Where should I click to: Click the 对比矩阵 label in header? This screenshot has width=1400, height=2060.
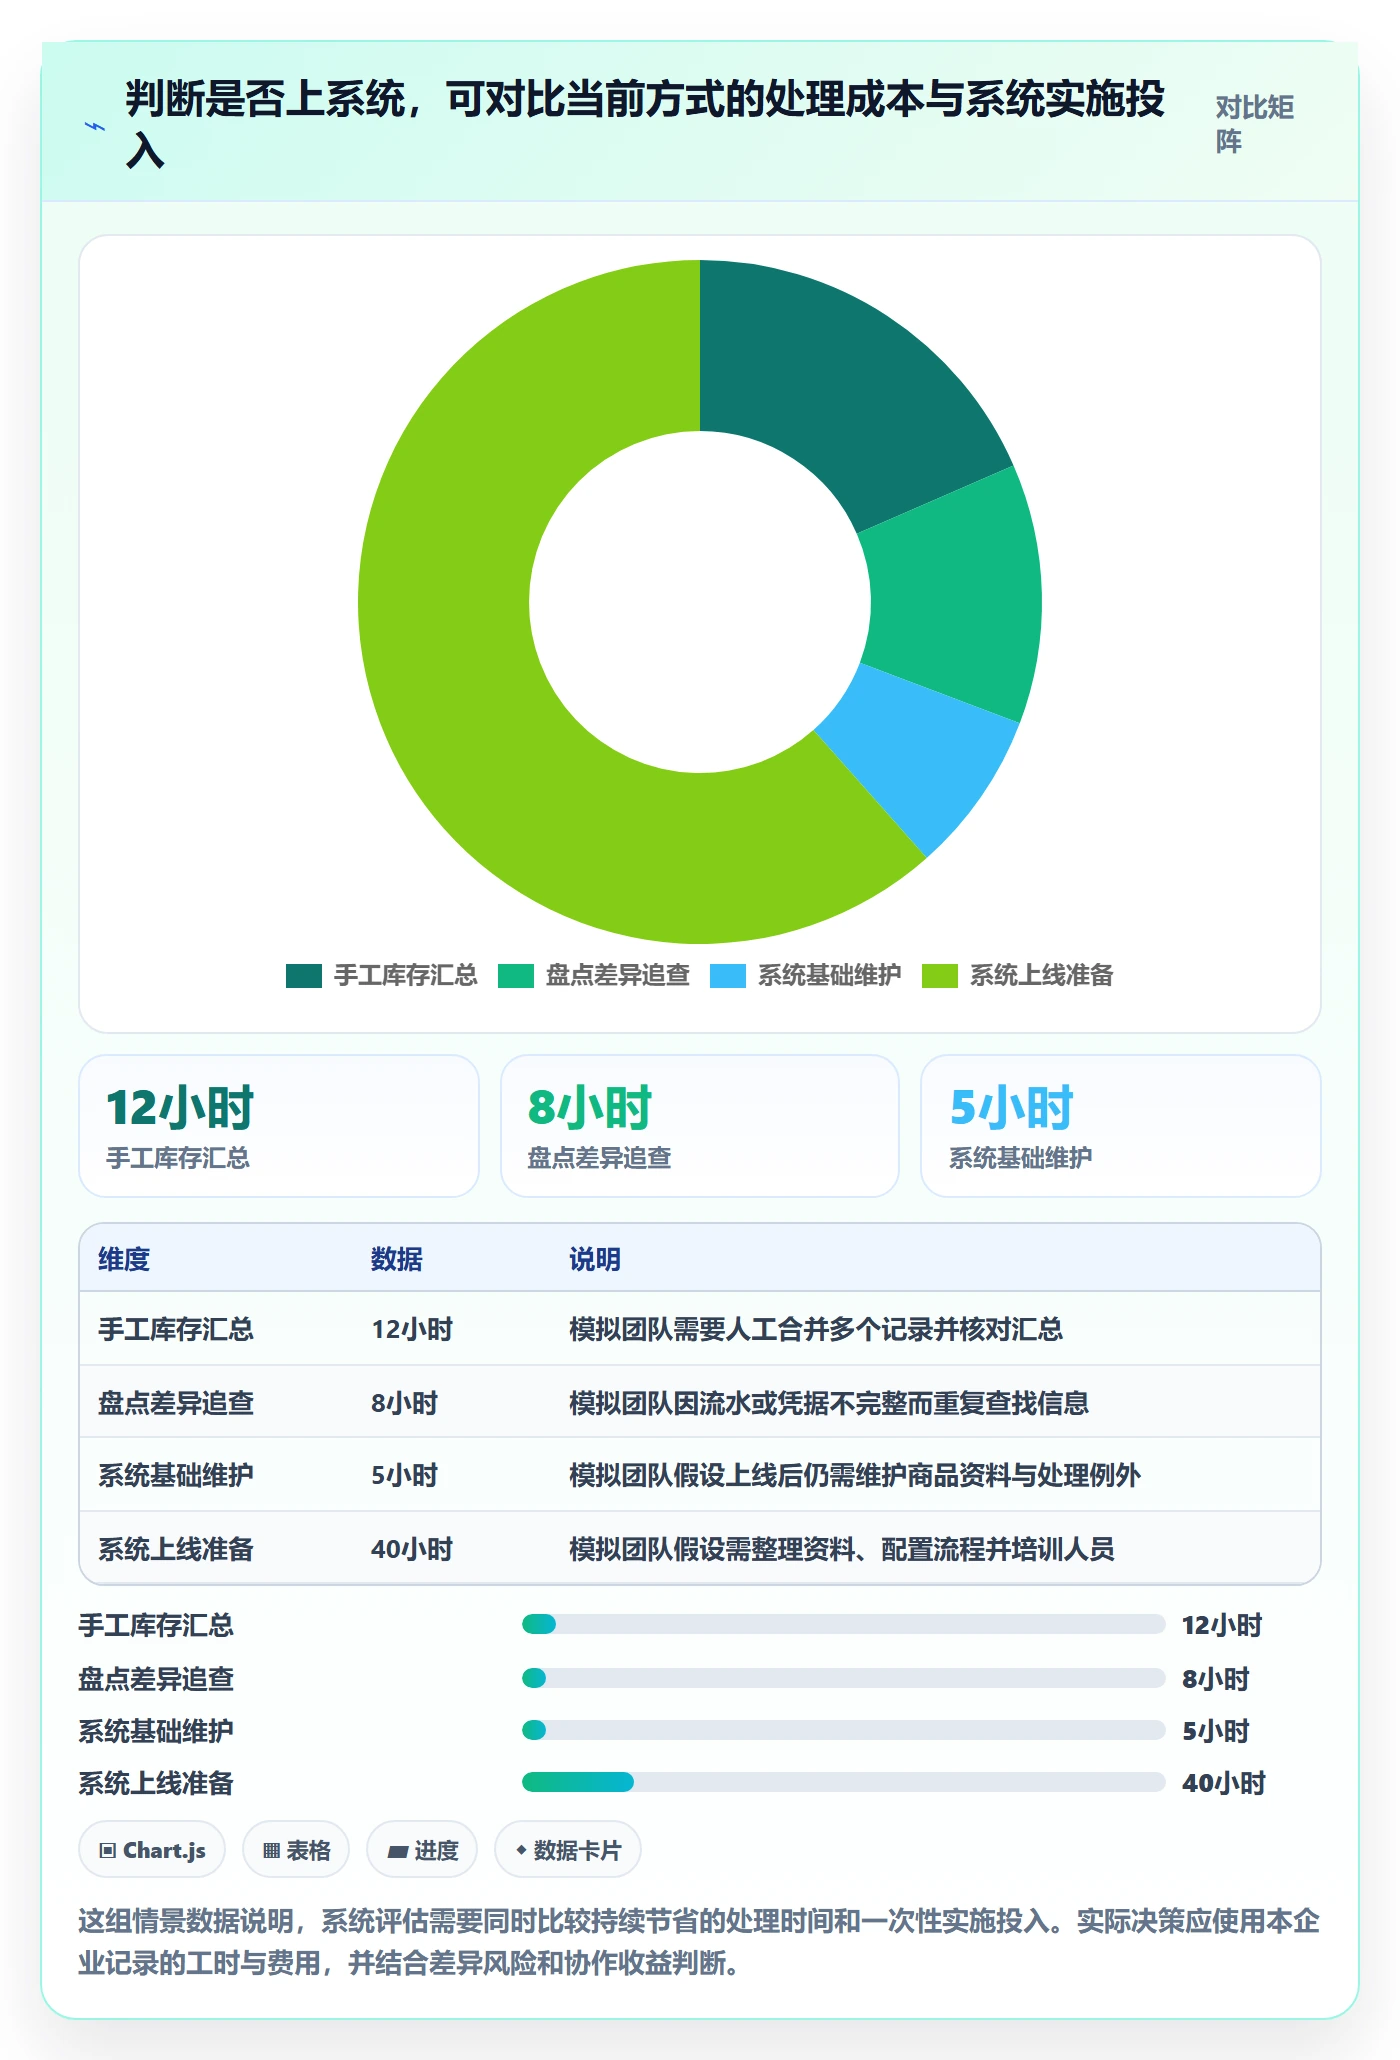click(x=1255, y=124)
